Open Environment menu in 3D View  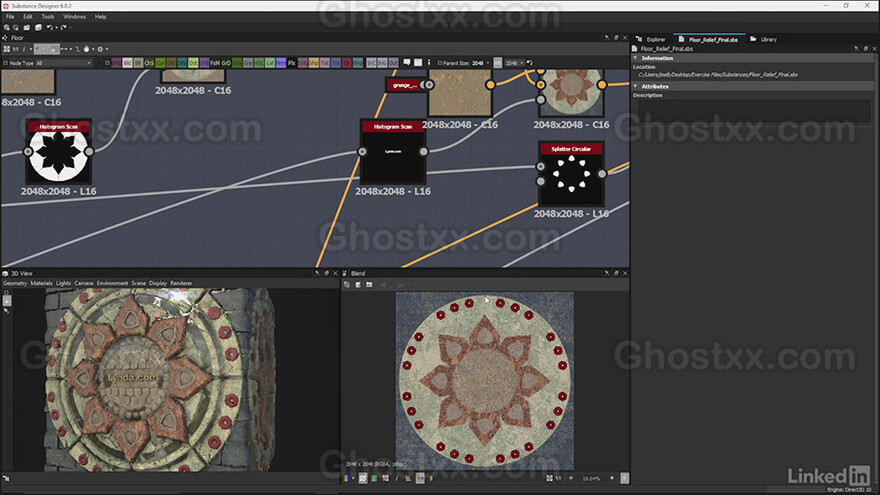pos(112,283)
